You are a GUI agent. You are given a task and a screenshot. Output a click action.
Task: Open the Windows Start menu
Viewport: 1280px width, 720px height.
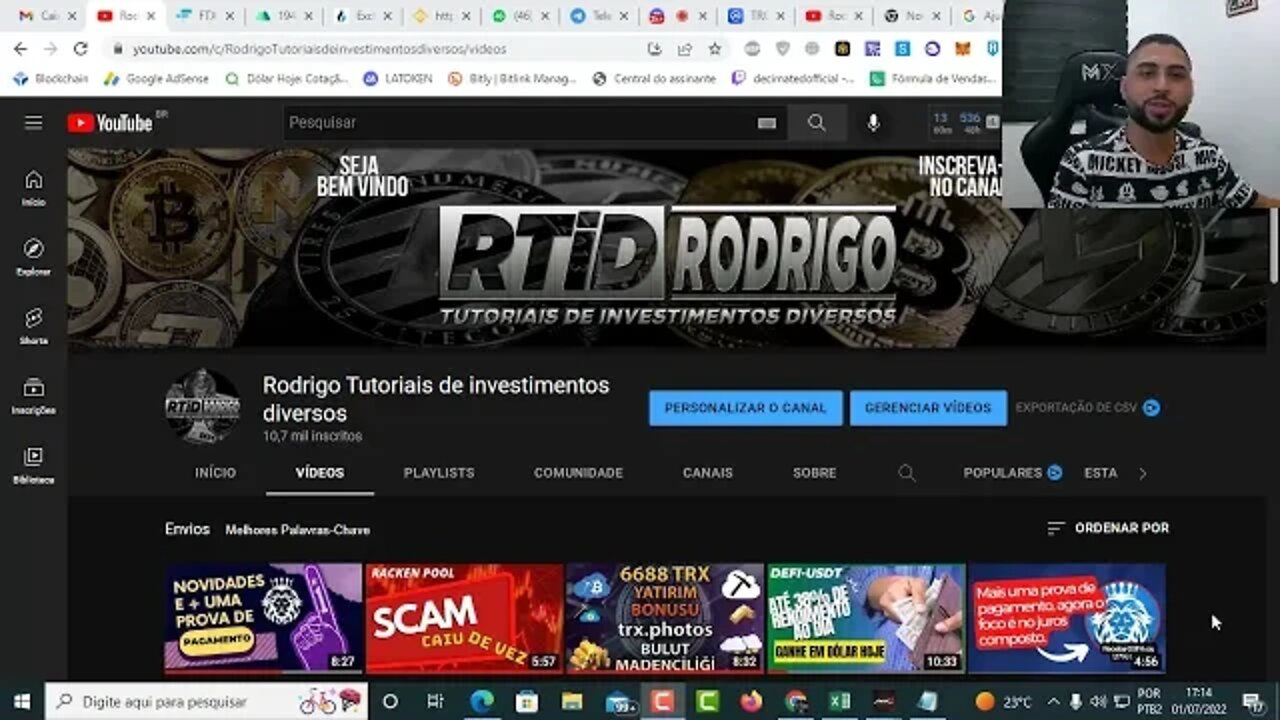coord(21,701)
